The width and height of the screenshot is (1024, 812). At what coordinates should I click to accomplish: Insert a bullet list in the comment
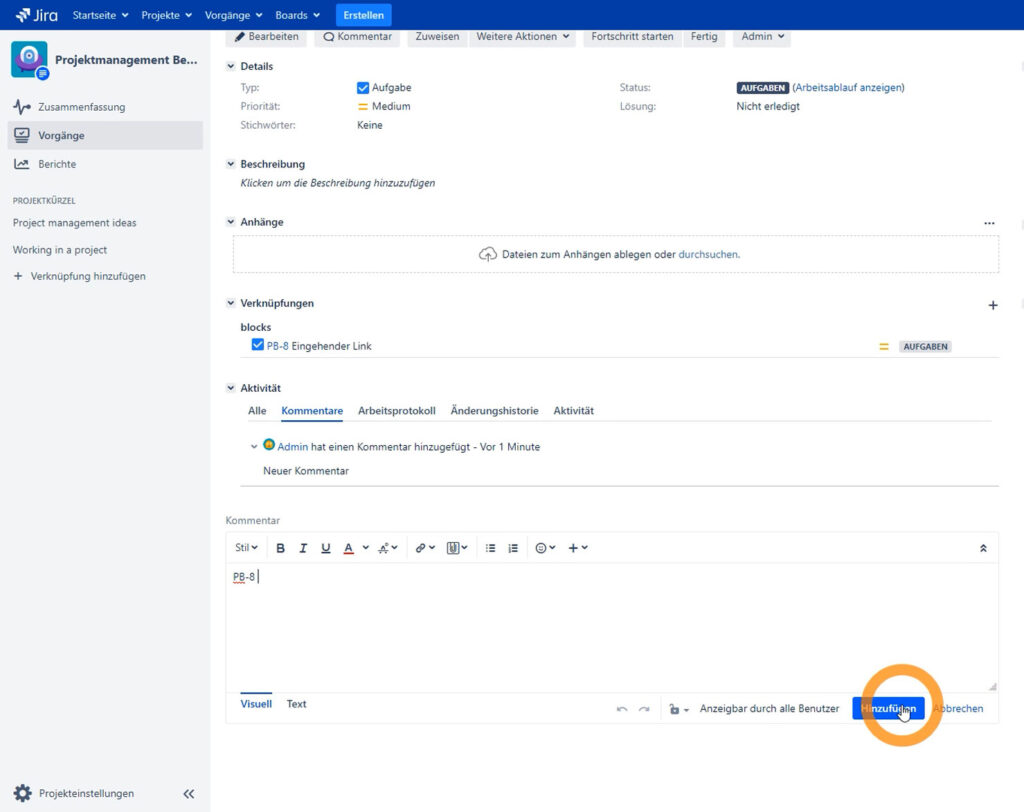click(x=490, y=547)
